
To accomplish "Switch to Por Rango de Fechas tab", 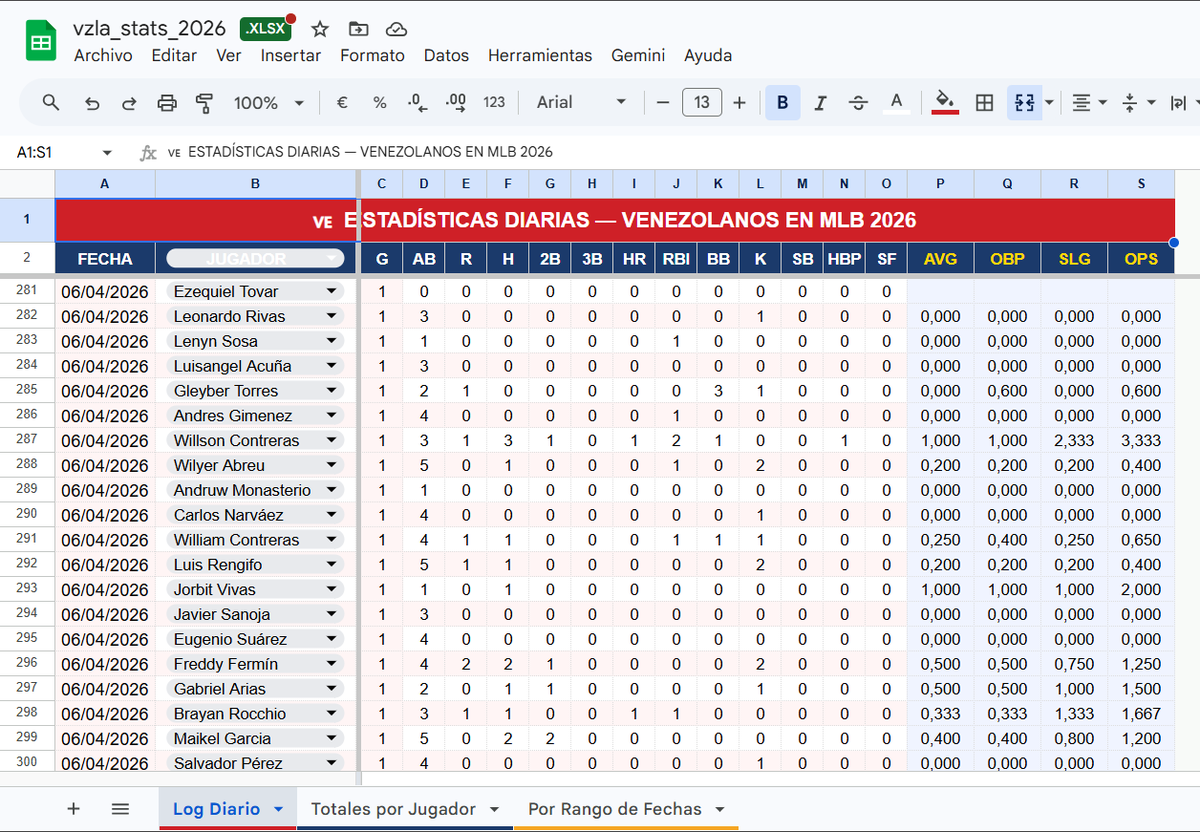I will pyautogui.click(x=626, y=809).
